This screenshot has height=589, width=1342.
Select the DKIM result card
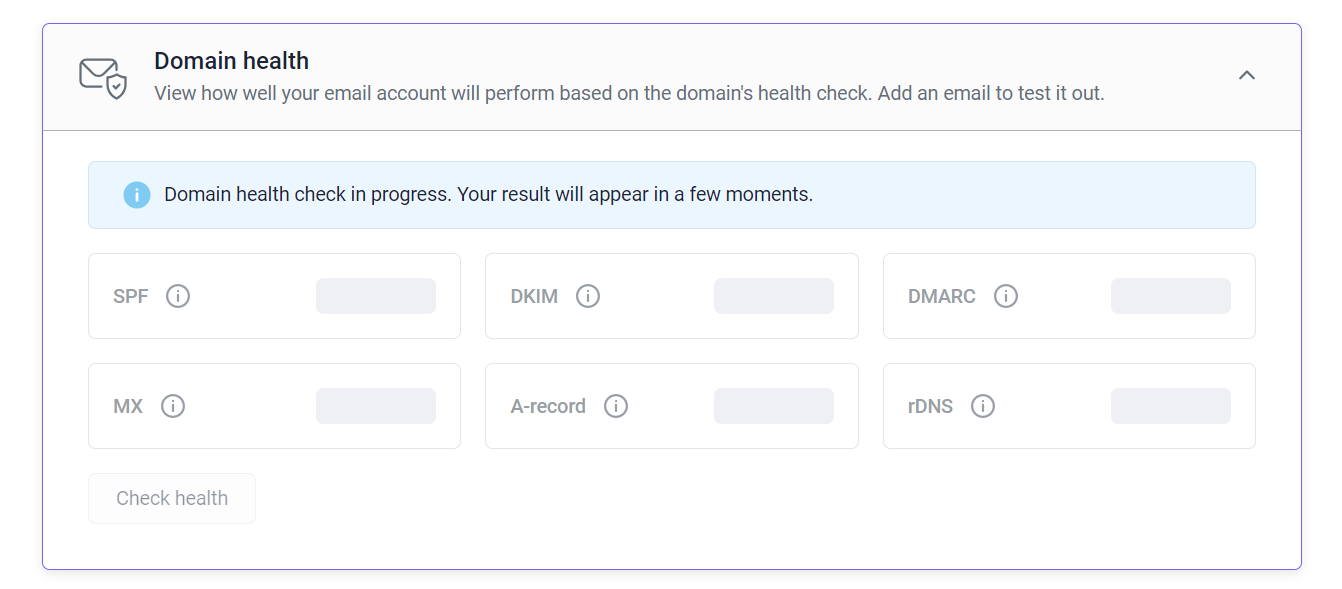point(672,296)
